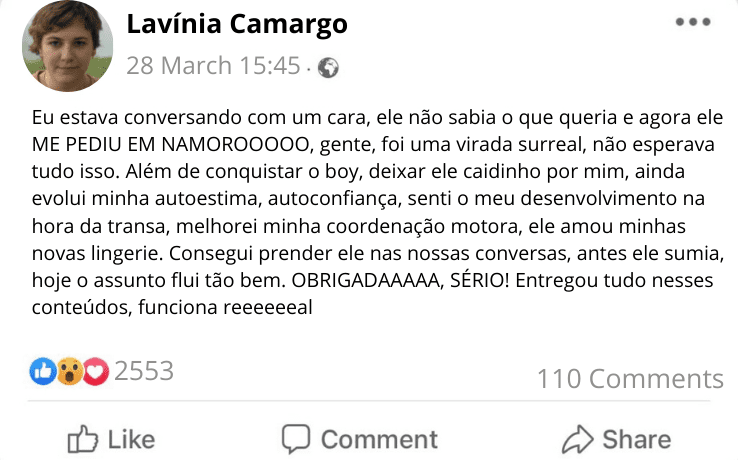Click the globe public audience icon
The width and height of the screenshot is (738, 460).
328,68
